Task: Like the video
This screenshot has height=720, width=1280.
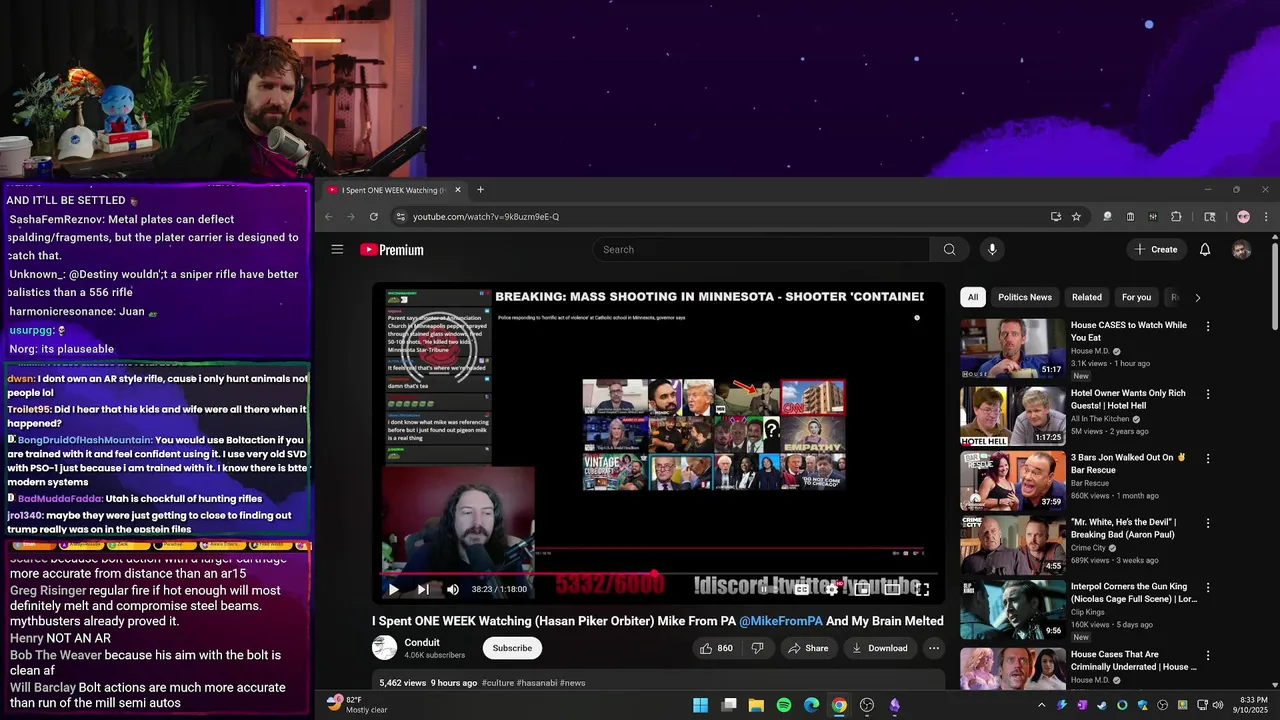Action: click(716, 648)
